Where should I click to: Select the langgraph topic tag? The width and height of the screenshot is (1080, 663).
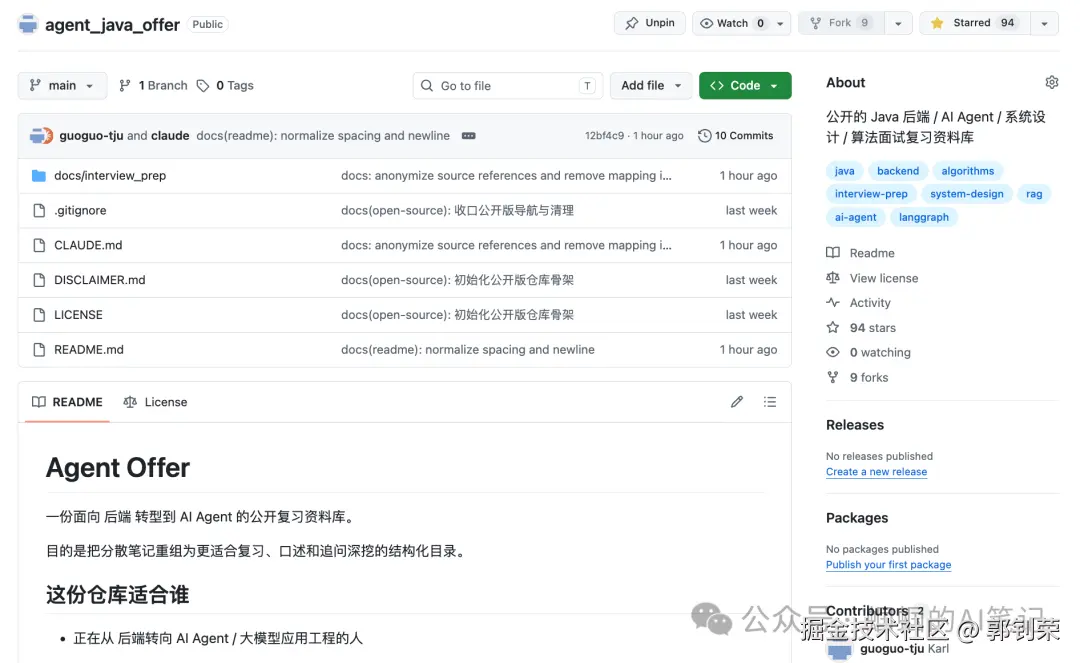(x=924, y=218)
